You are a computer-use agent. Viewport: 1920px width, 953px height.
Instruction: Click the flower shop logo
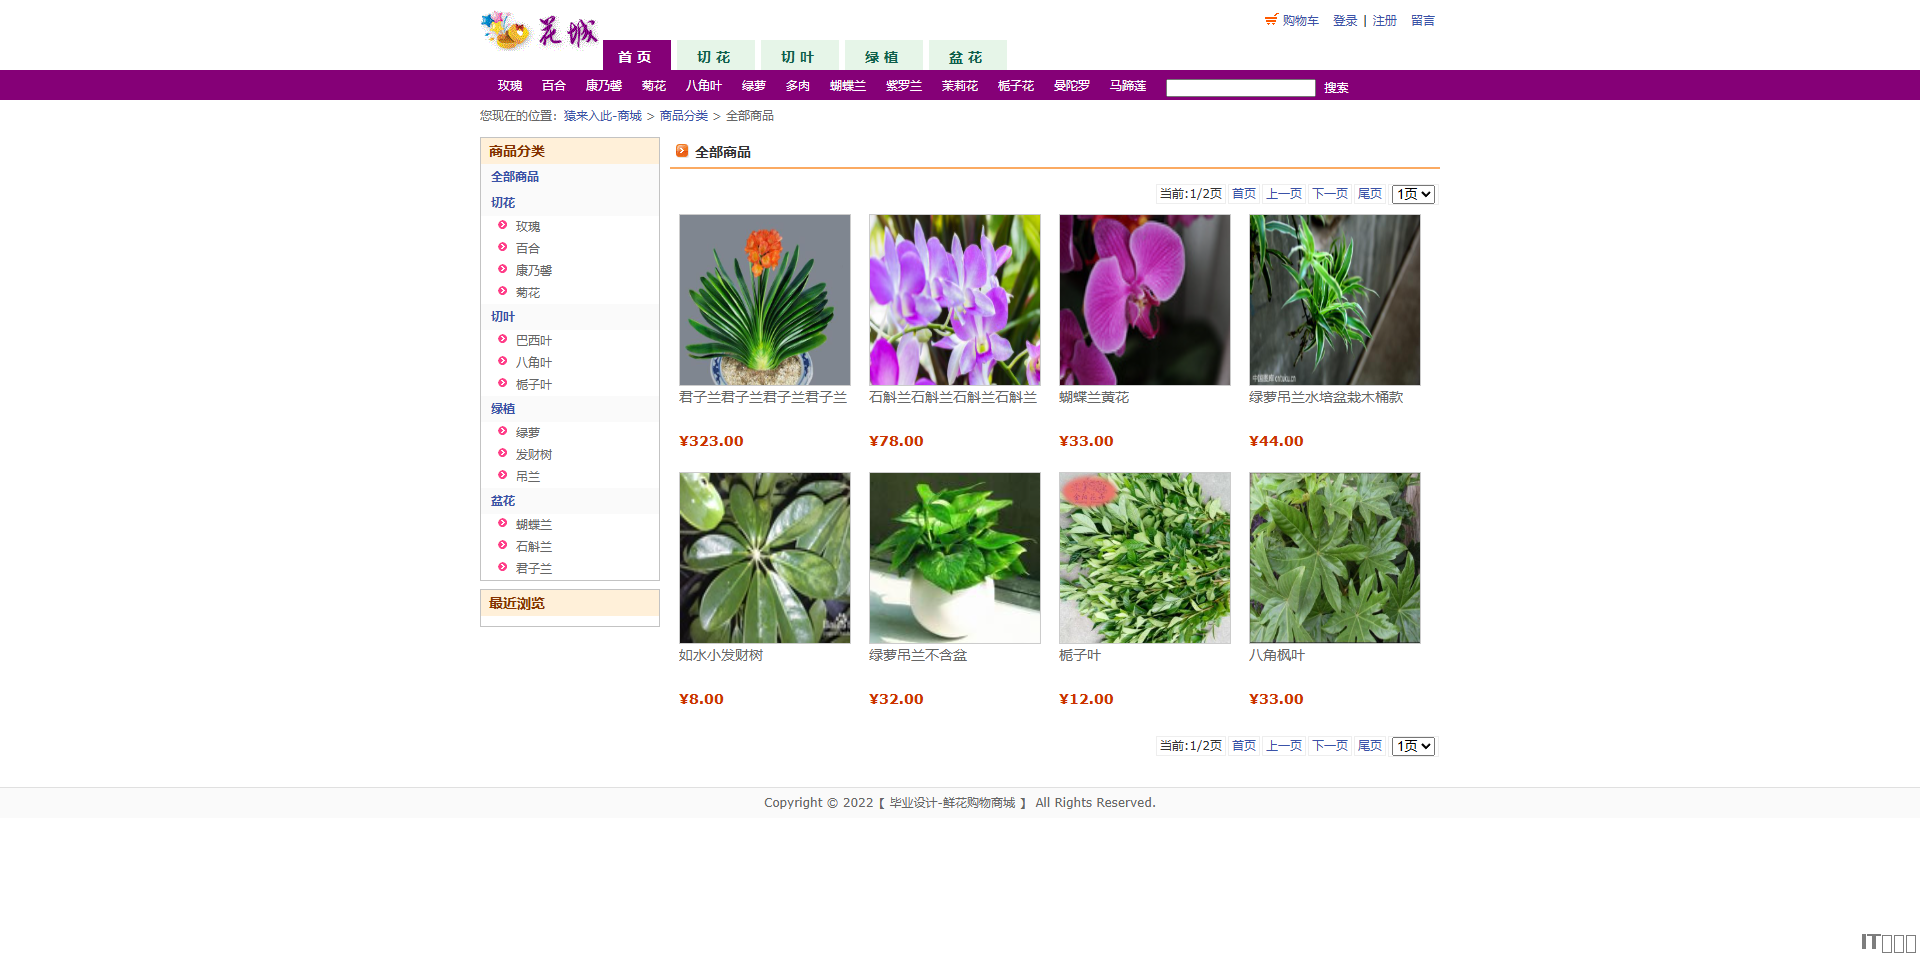point(539,32)
